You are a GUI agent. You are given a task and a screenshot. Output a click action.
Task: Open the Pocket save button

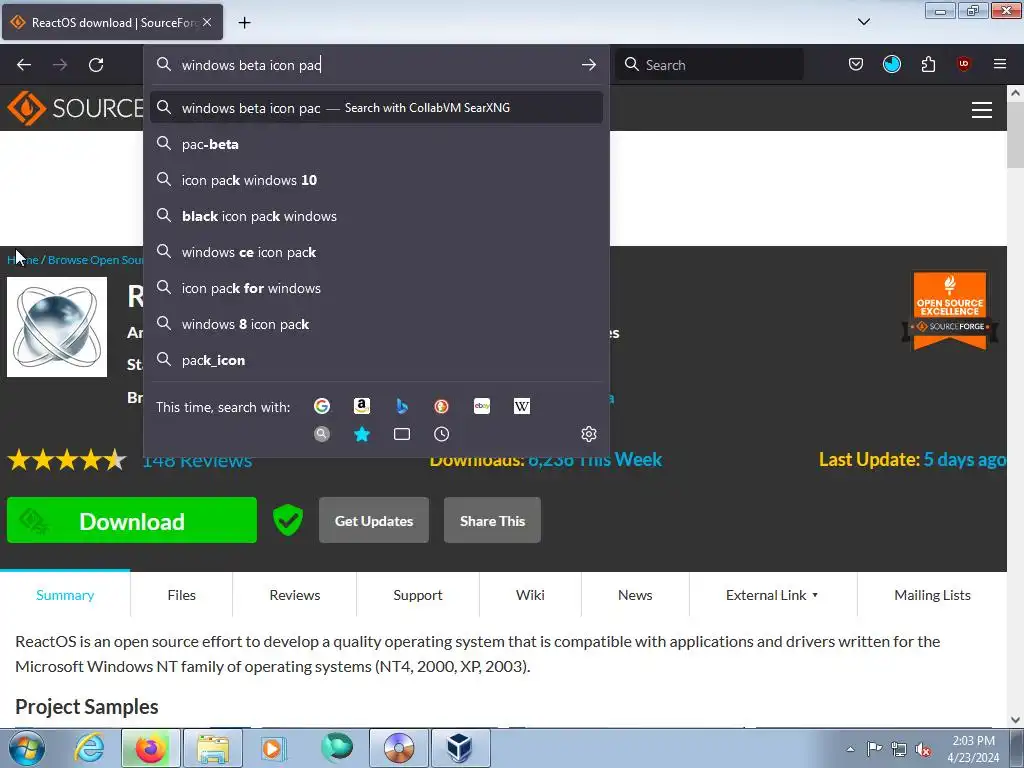(856, 64)
